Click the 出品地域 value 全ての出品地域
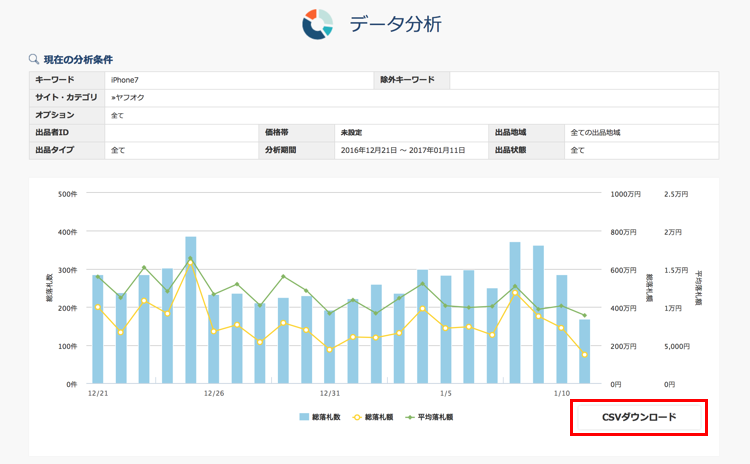750x464 pixels. click(596, 133)
